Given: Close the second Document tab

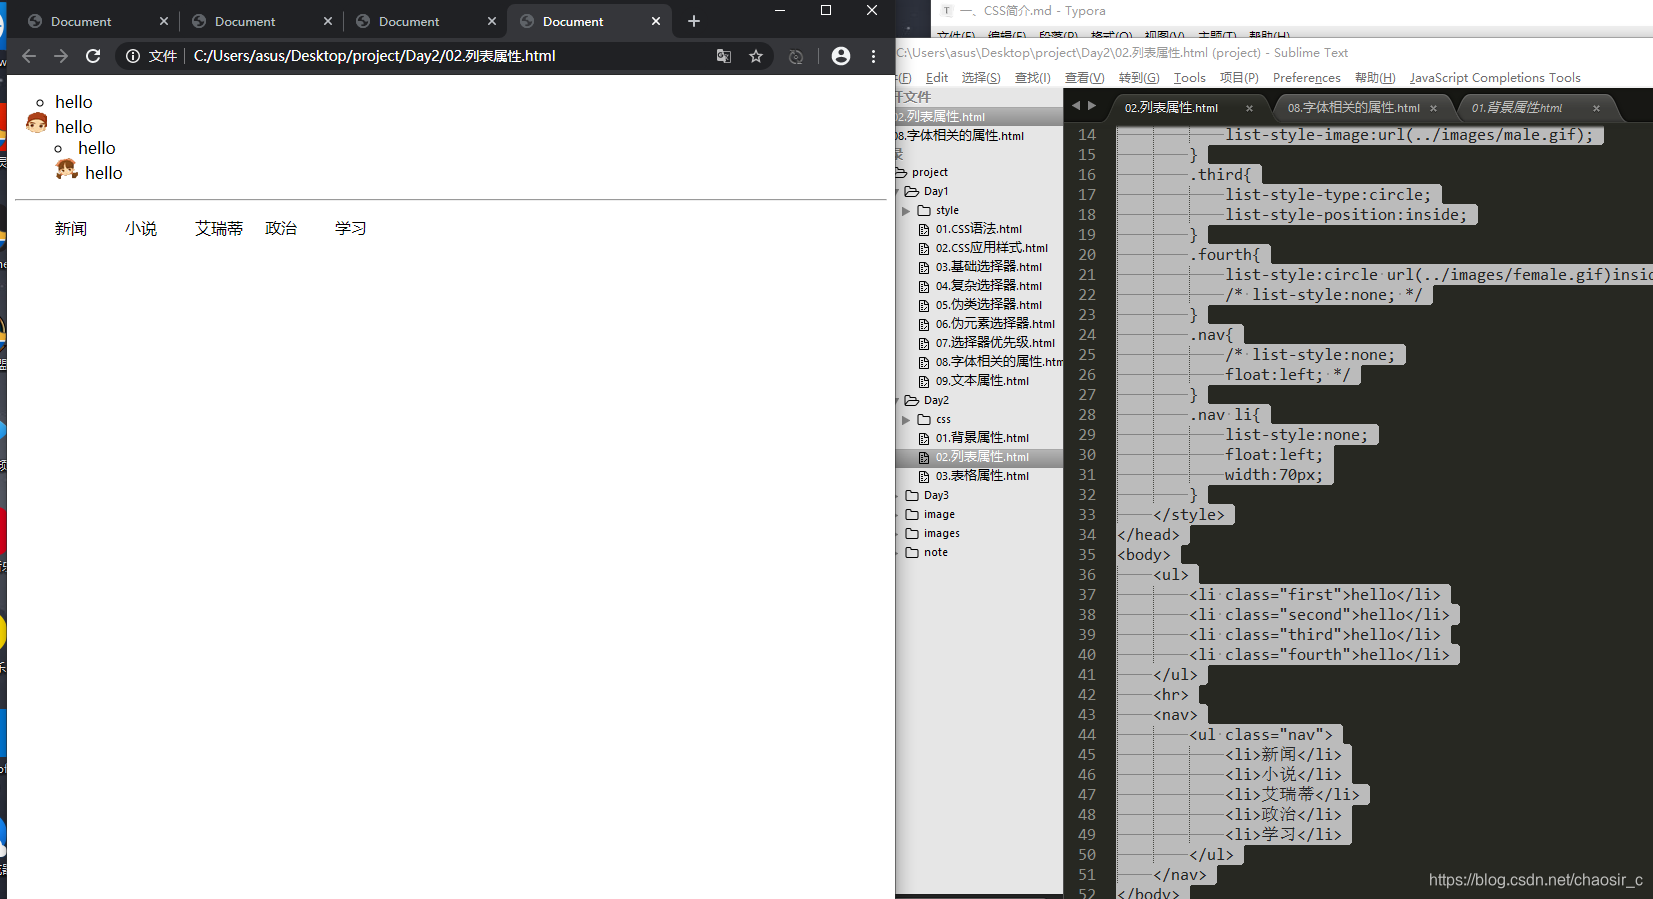Looking at the screenshot, I should click(328, 21).
